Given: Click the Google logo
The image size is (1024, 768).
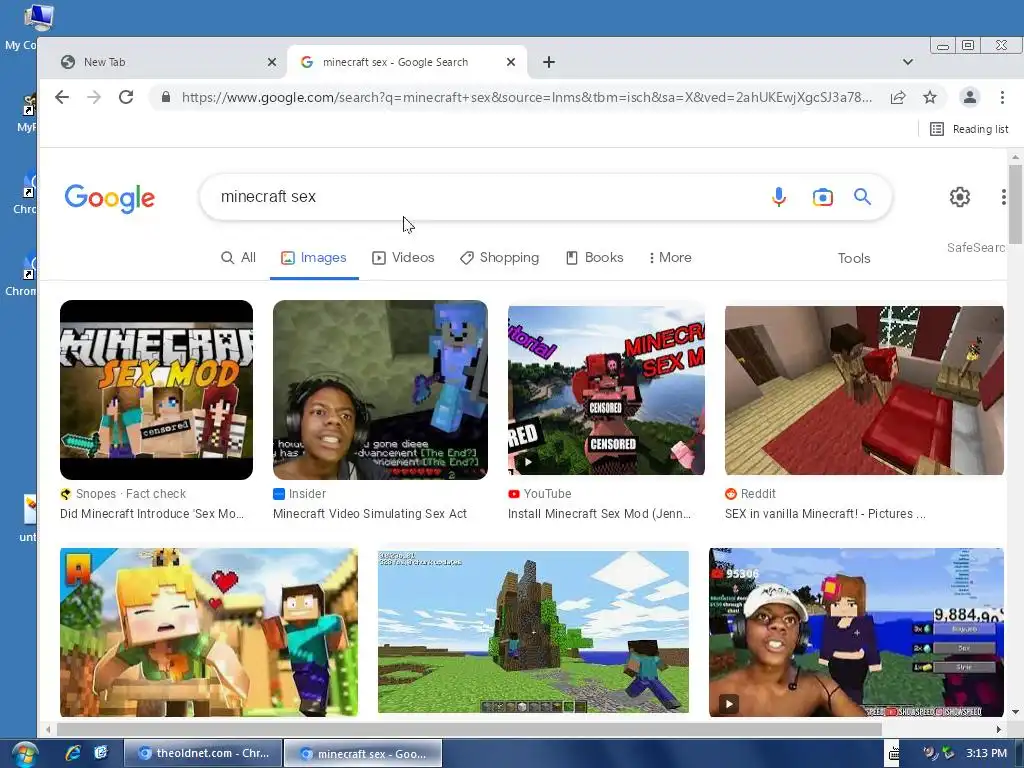Looking at the screenshot, I should click(x=110, y=198).
